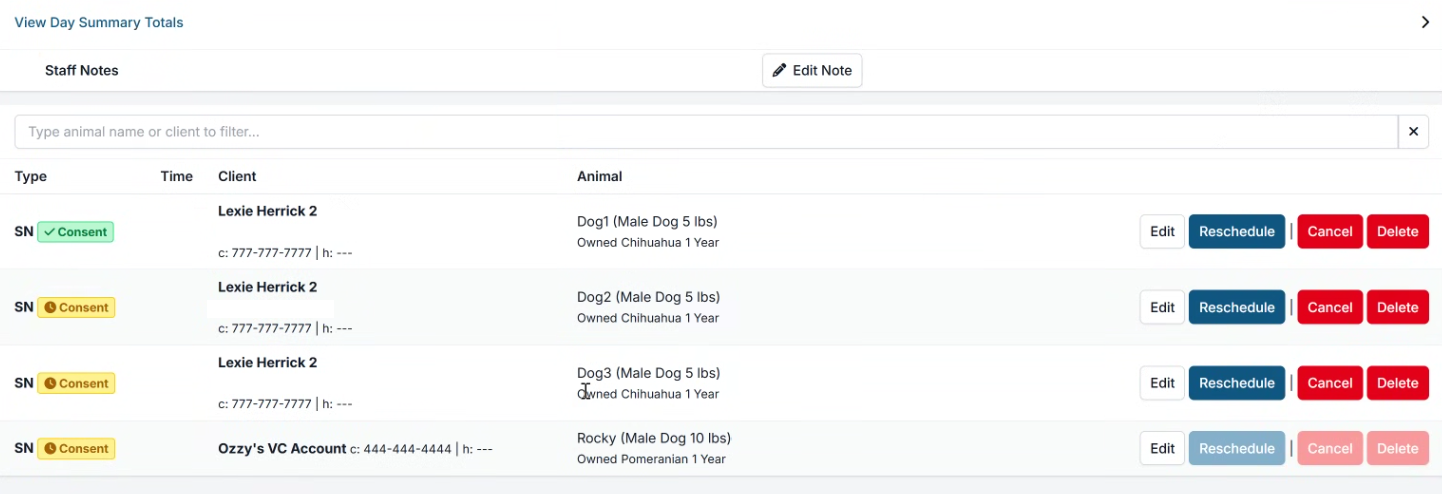1442x494 pixels.
Task: Click the Edit Note pencil button
Action: tap(812, 71)
